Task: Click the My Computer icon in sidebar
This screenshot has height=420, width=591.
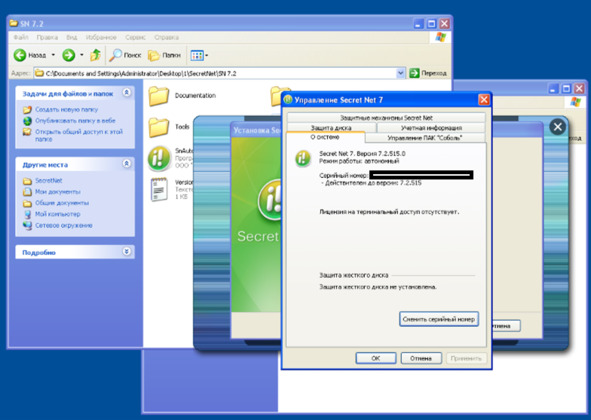Action: (27, 214)
